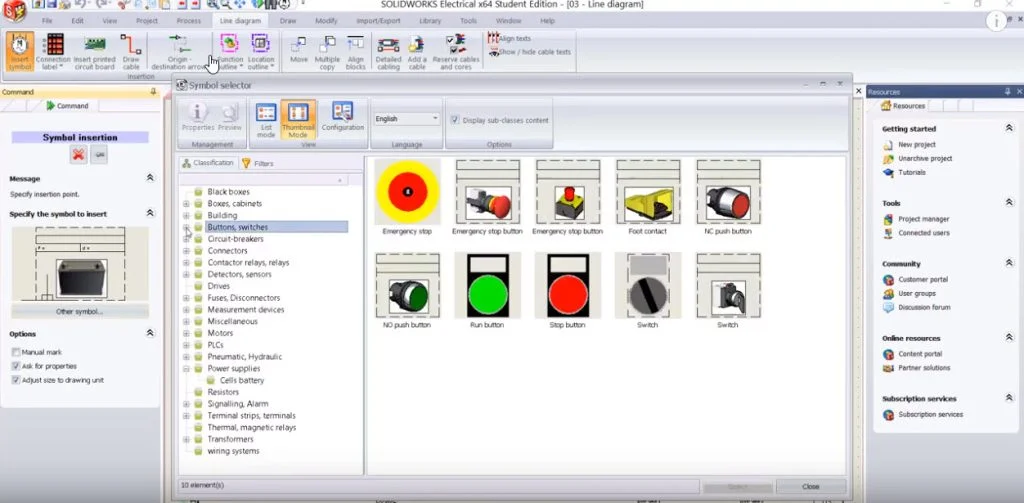This screenshot has width=1024, height=503.
Task: Collapse the Options section in Command panel
Action: [150, 333]
